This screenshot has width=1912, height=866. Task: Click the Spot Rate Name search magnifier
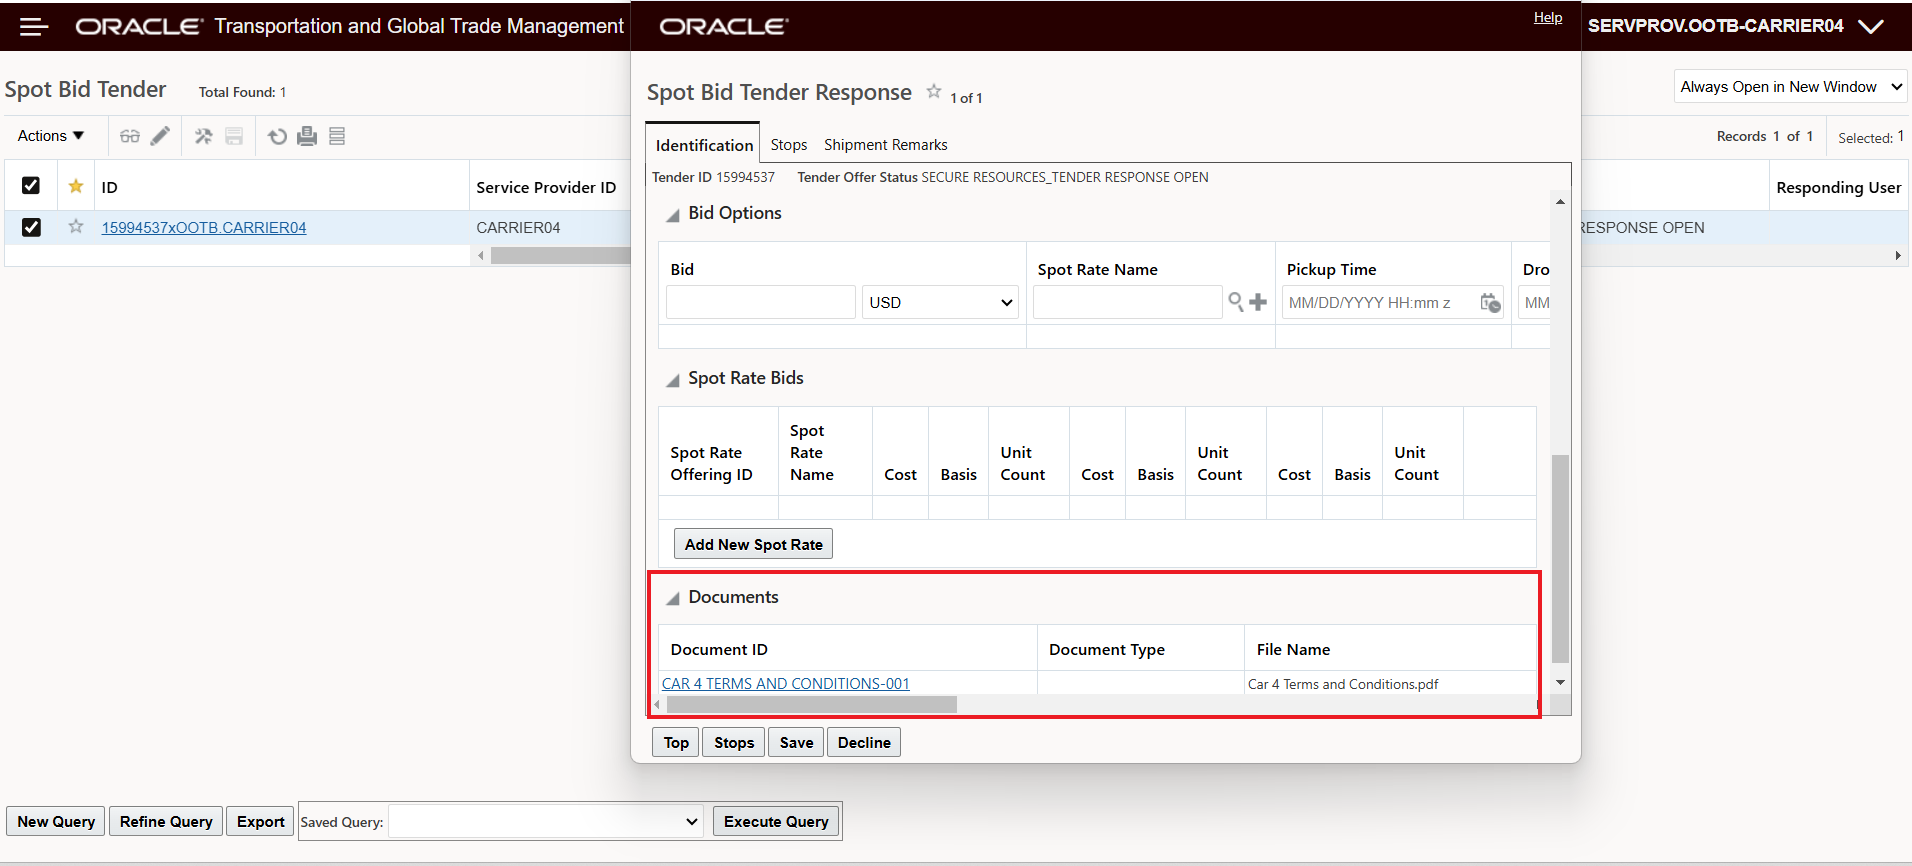[1236, 301]
